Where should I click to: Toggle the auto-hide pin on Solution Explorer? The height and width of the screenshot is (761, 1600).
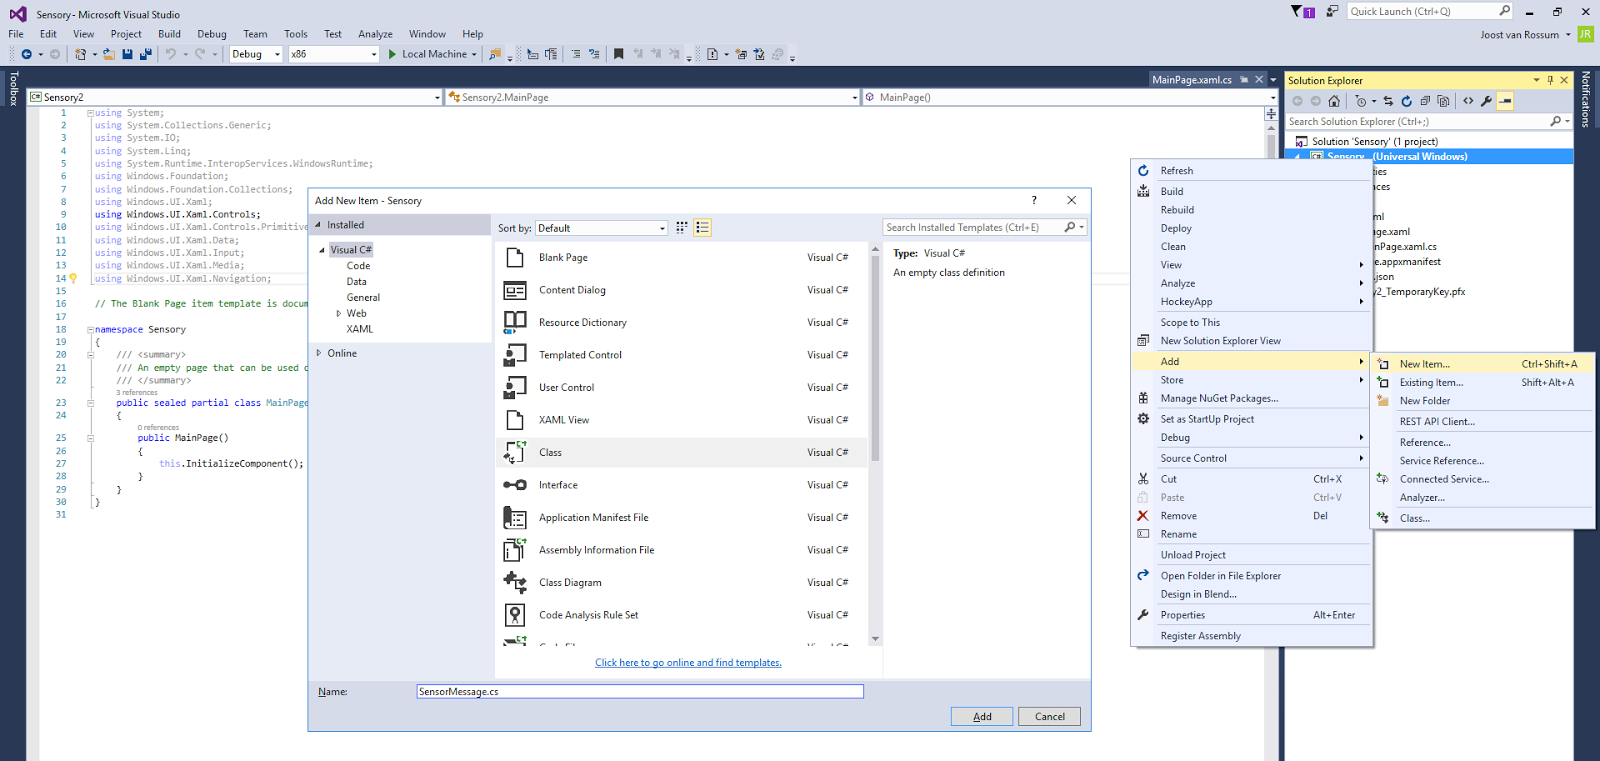(1551, 80)
